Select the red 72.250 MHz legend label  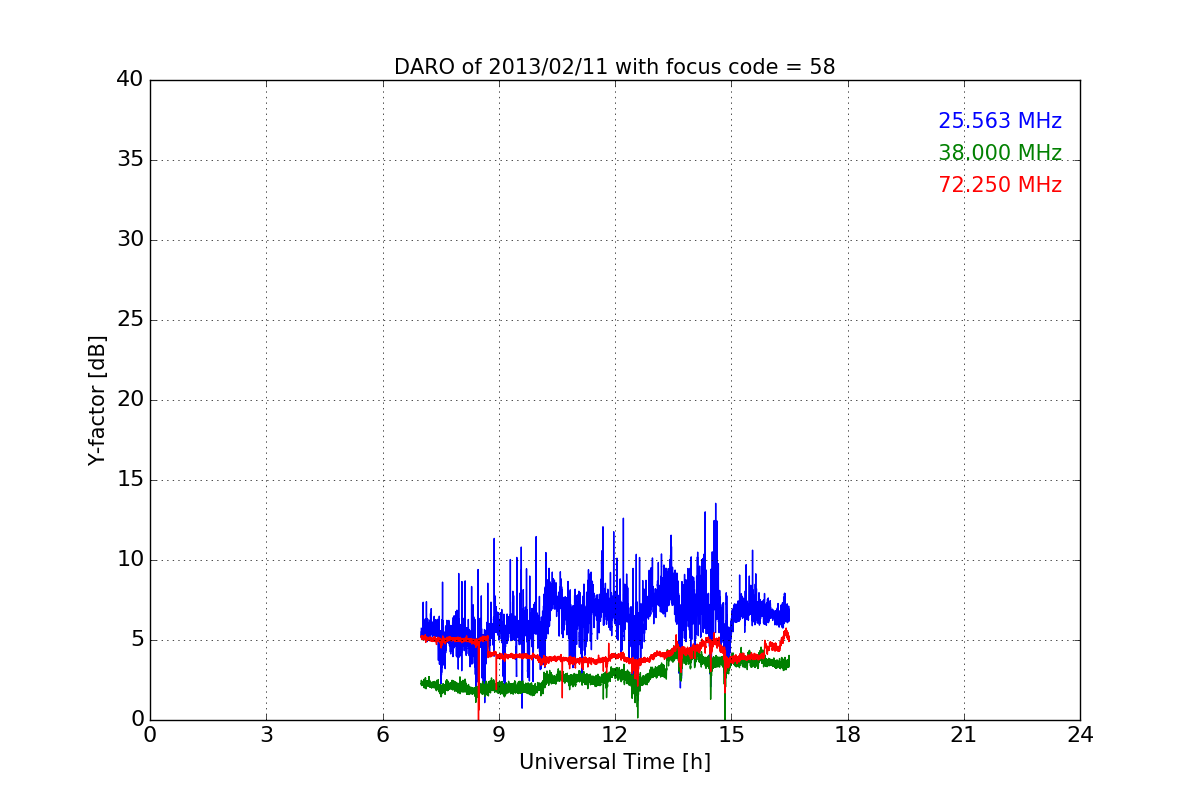click(1000, 185)
